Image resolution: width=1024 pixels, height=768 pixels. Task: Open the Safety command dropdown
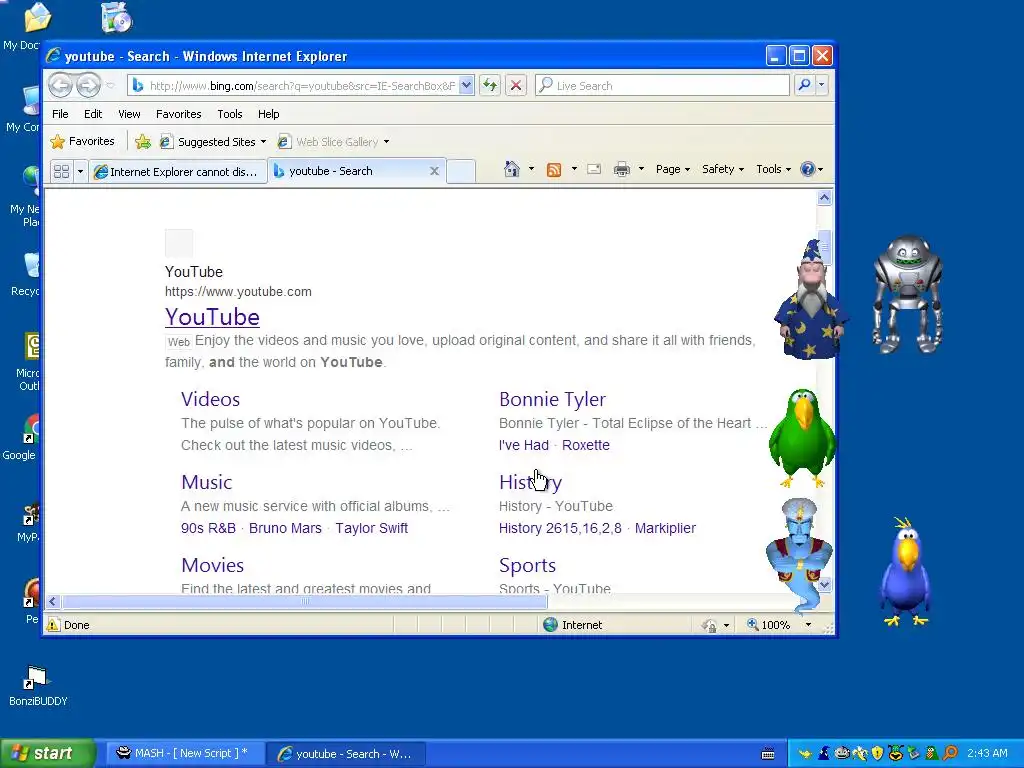(722, 169)
